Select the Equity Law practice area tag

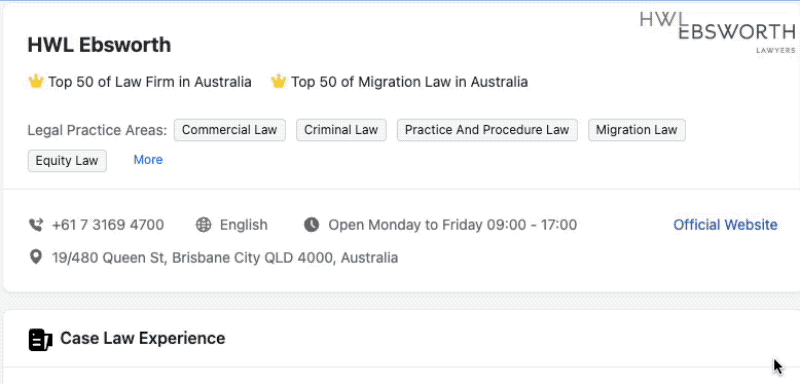point(67,161)
